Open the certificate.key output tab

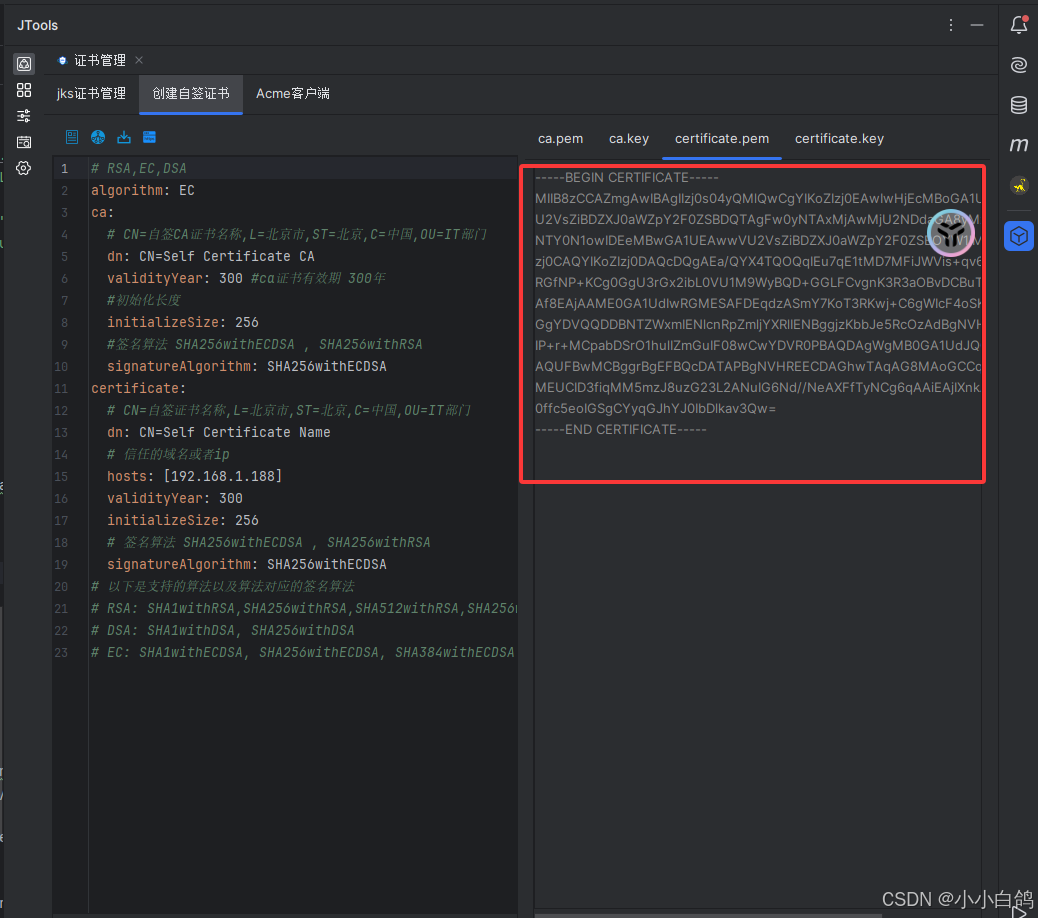pyautogui.click(x=839, y=139)
